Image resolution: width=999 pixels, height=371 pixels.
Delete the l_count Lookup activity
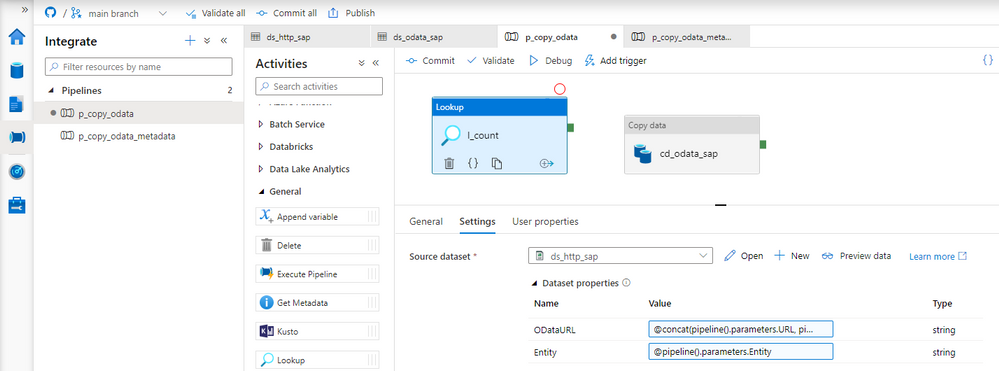click(449, 163)
